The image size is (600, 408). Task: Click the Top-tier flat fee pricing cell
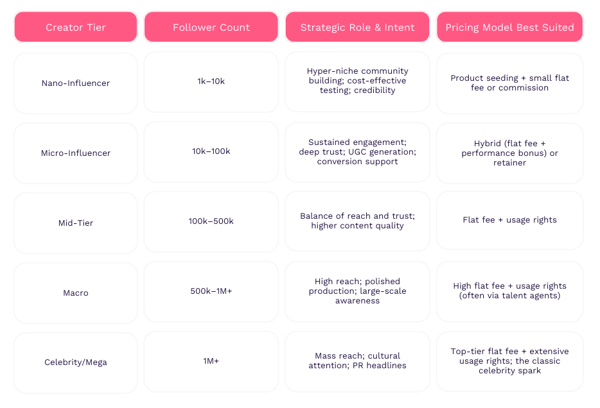(509, 361)
